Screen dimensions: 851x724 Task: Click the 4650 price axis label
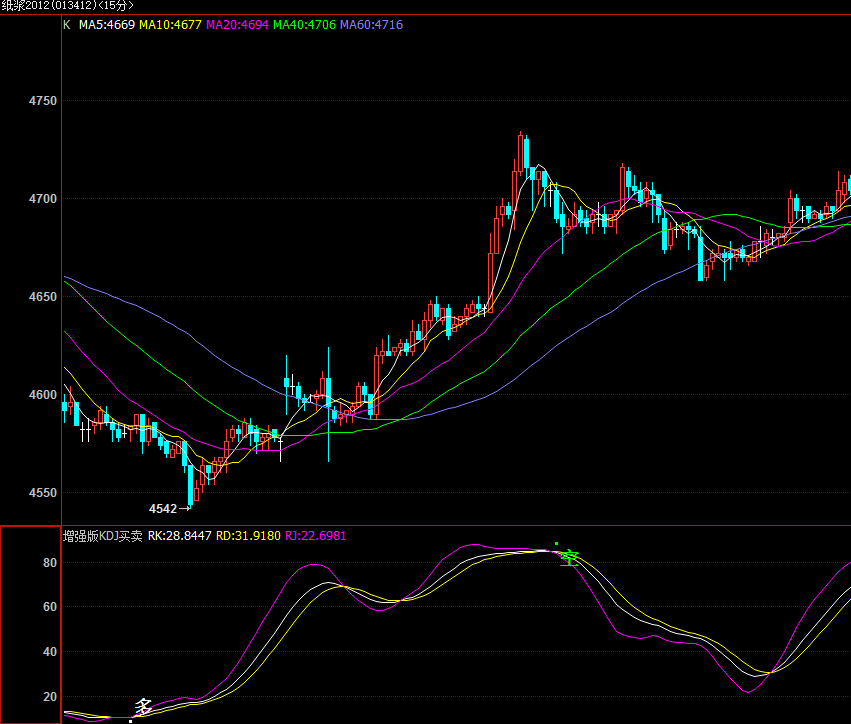[x=43, y=297]
